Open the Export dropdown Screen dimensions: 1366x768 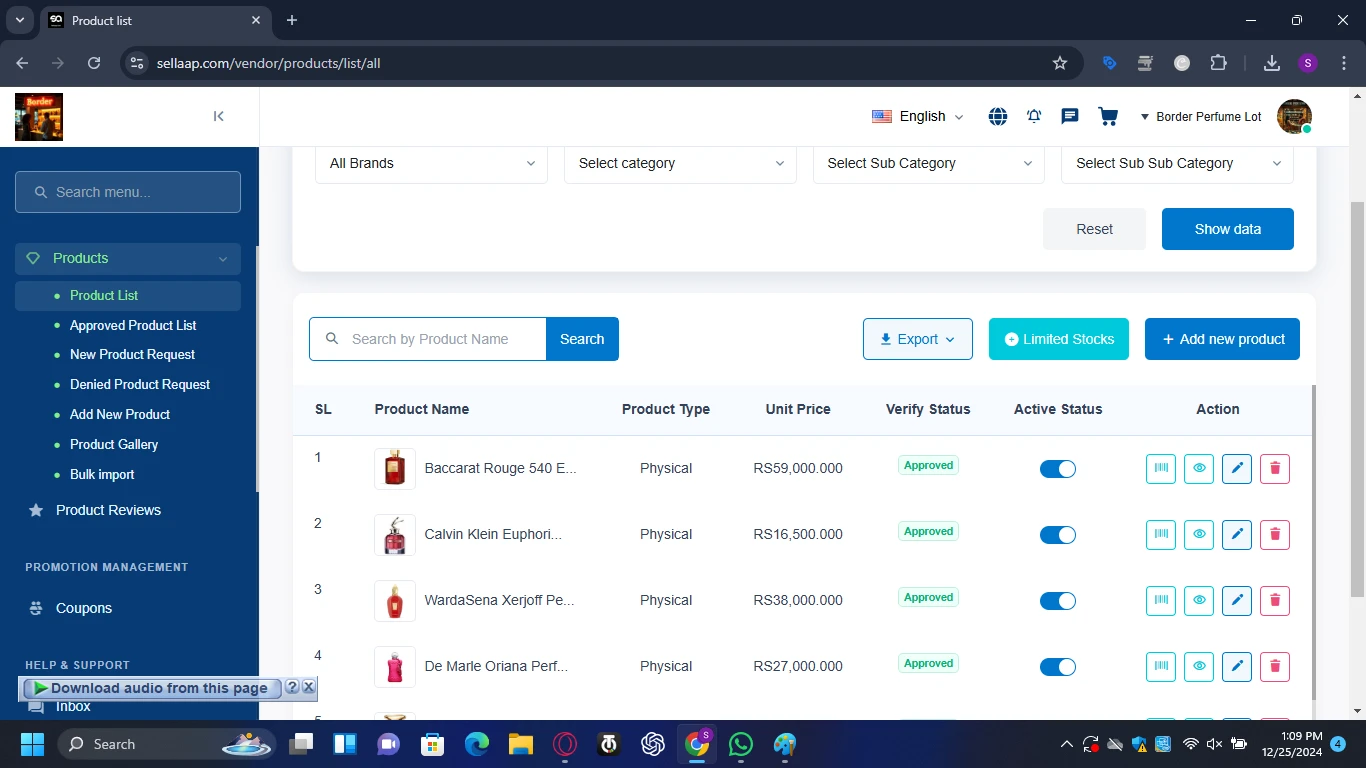(x=918, y=339)
